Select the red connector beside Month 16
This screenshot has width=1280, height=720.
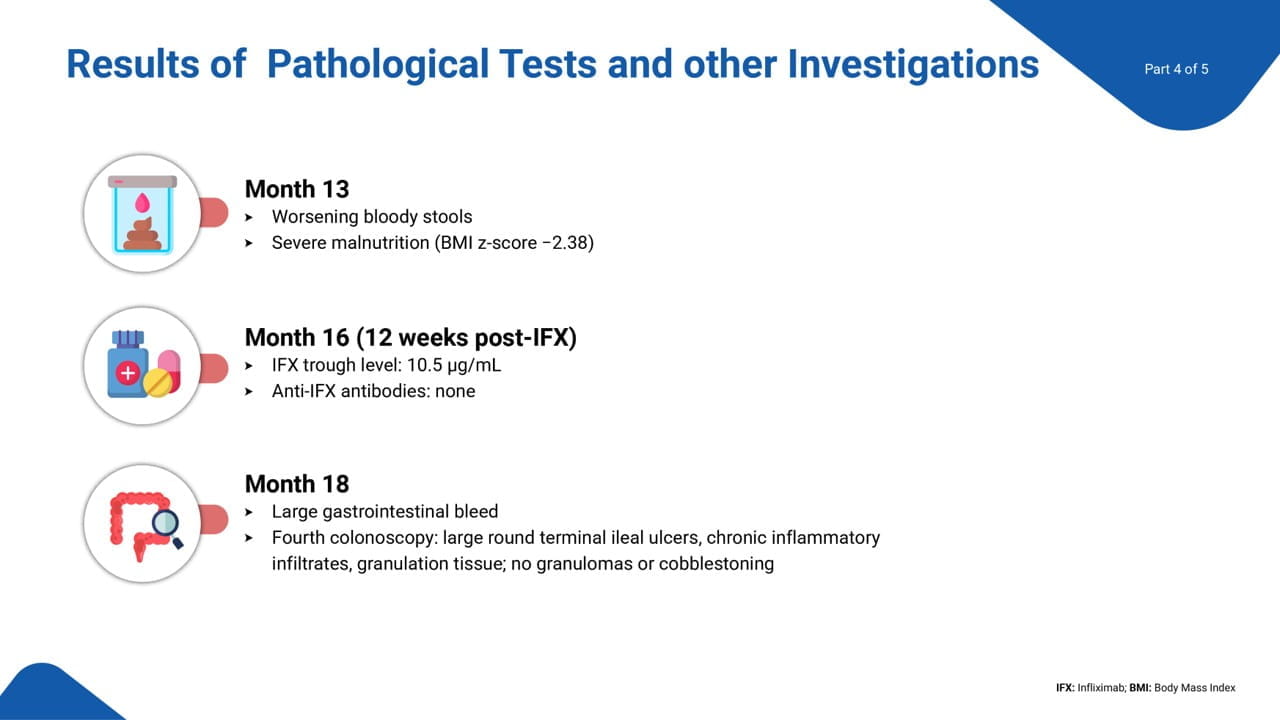coord(214,367)
